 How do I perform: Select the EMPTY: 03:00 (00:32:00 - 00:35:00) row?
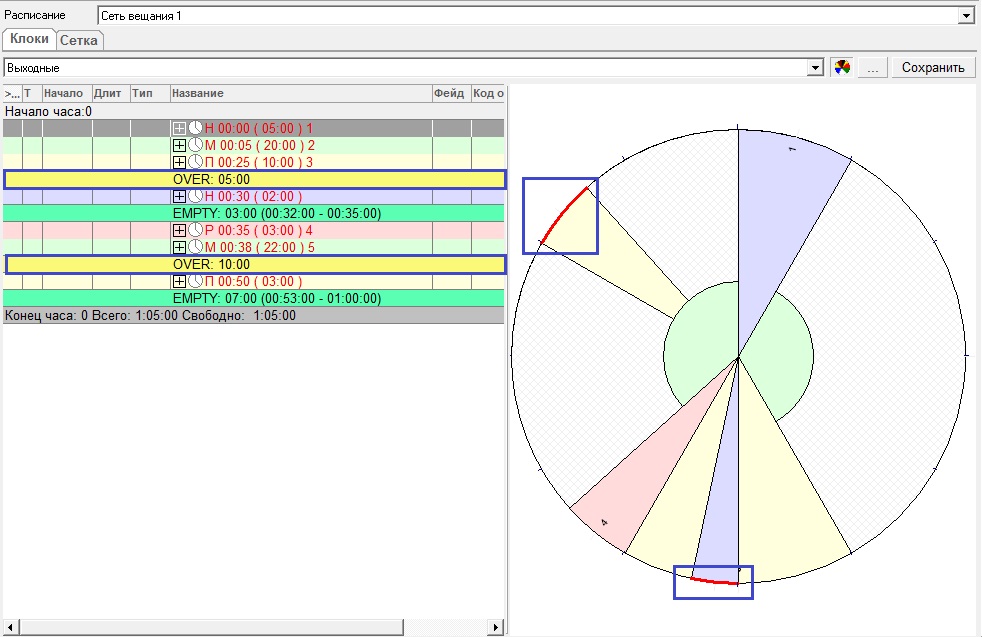pos(254,213)
